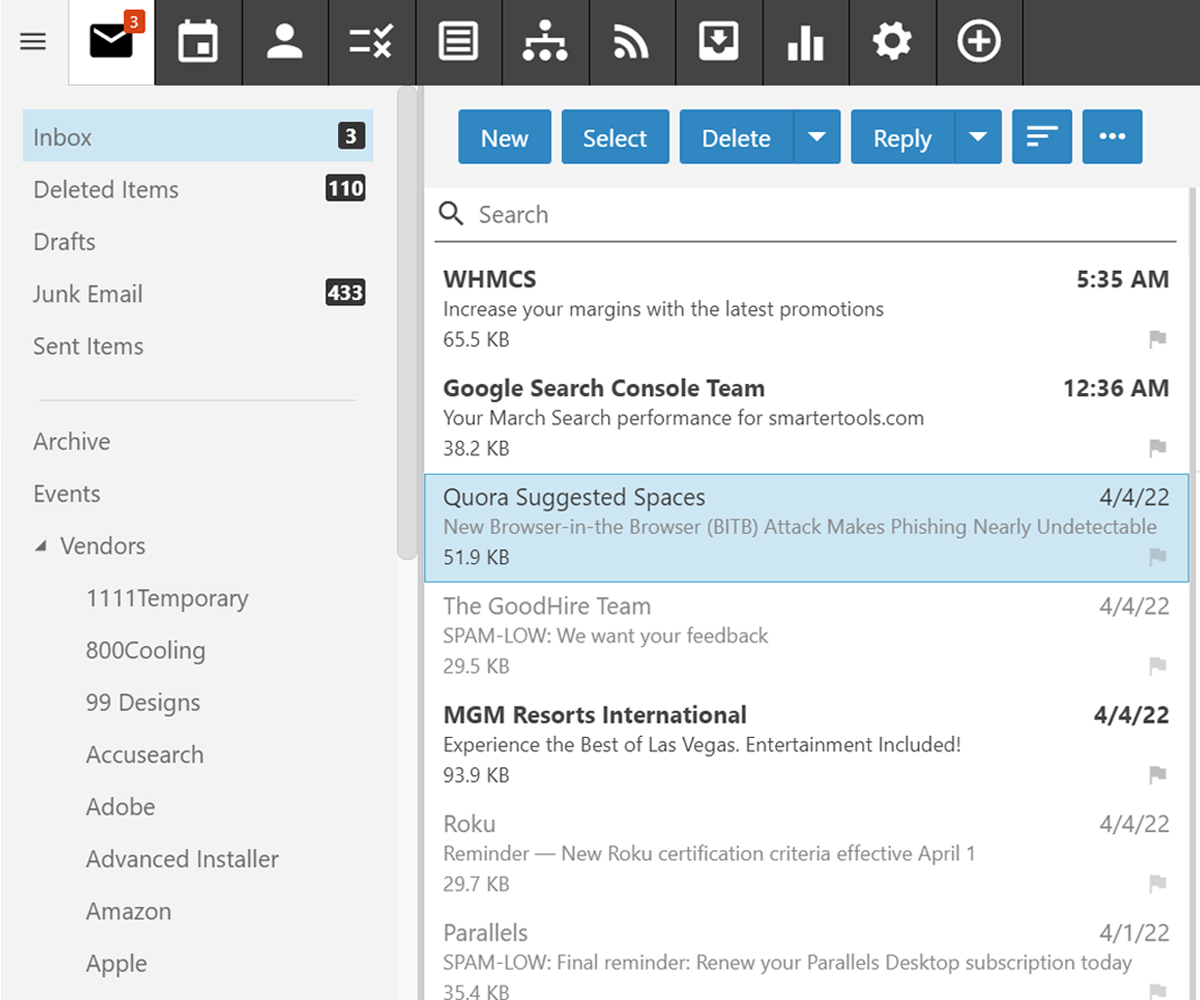Open the Reply dropdown arrow
Screen dimensions: 1200x1000
(x=979, y=136)
